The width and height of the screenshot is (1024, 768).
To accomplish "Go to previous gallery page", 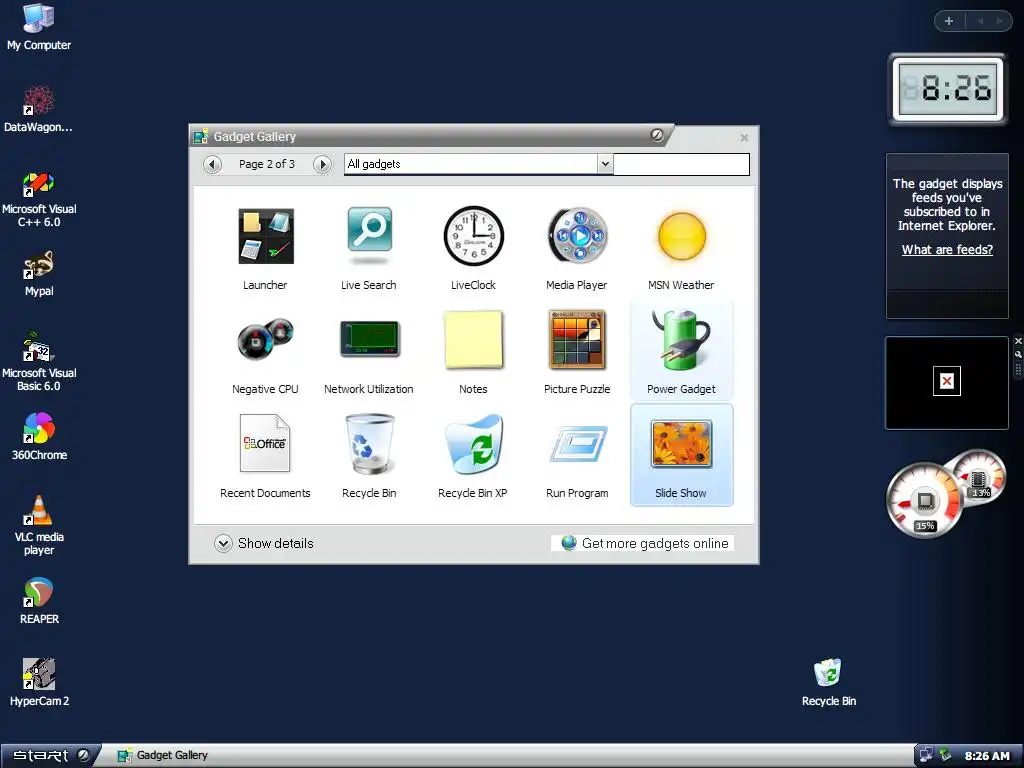I will pos(212,164).
